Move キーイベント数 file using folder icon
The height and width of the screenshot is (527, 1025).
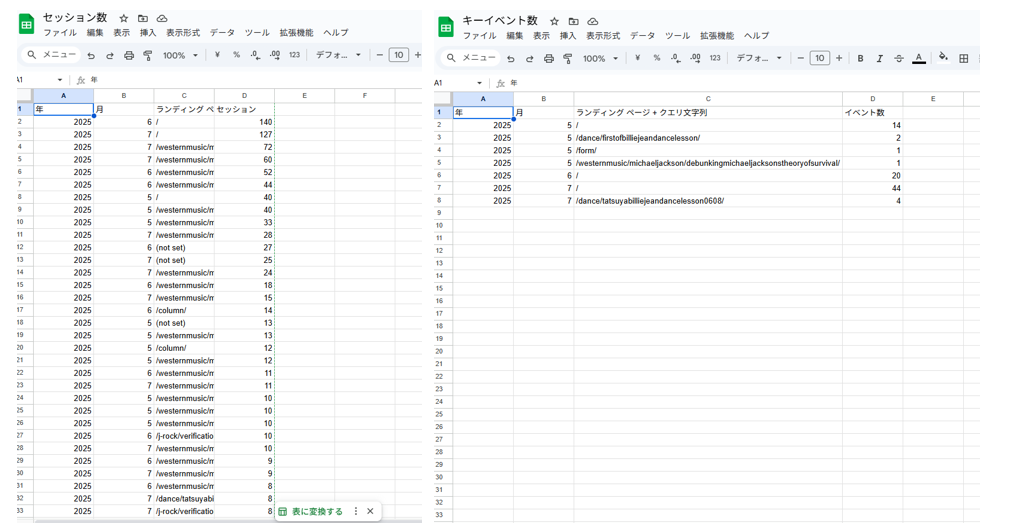[573, 21]
